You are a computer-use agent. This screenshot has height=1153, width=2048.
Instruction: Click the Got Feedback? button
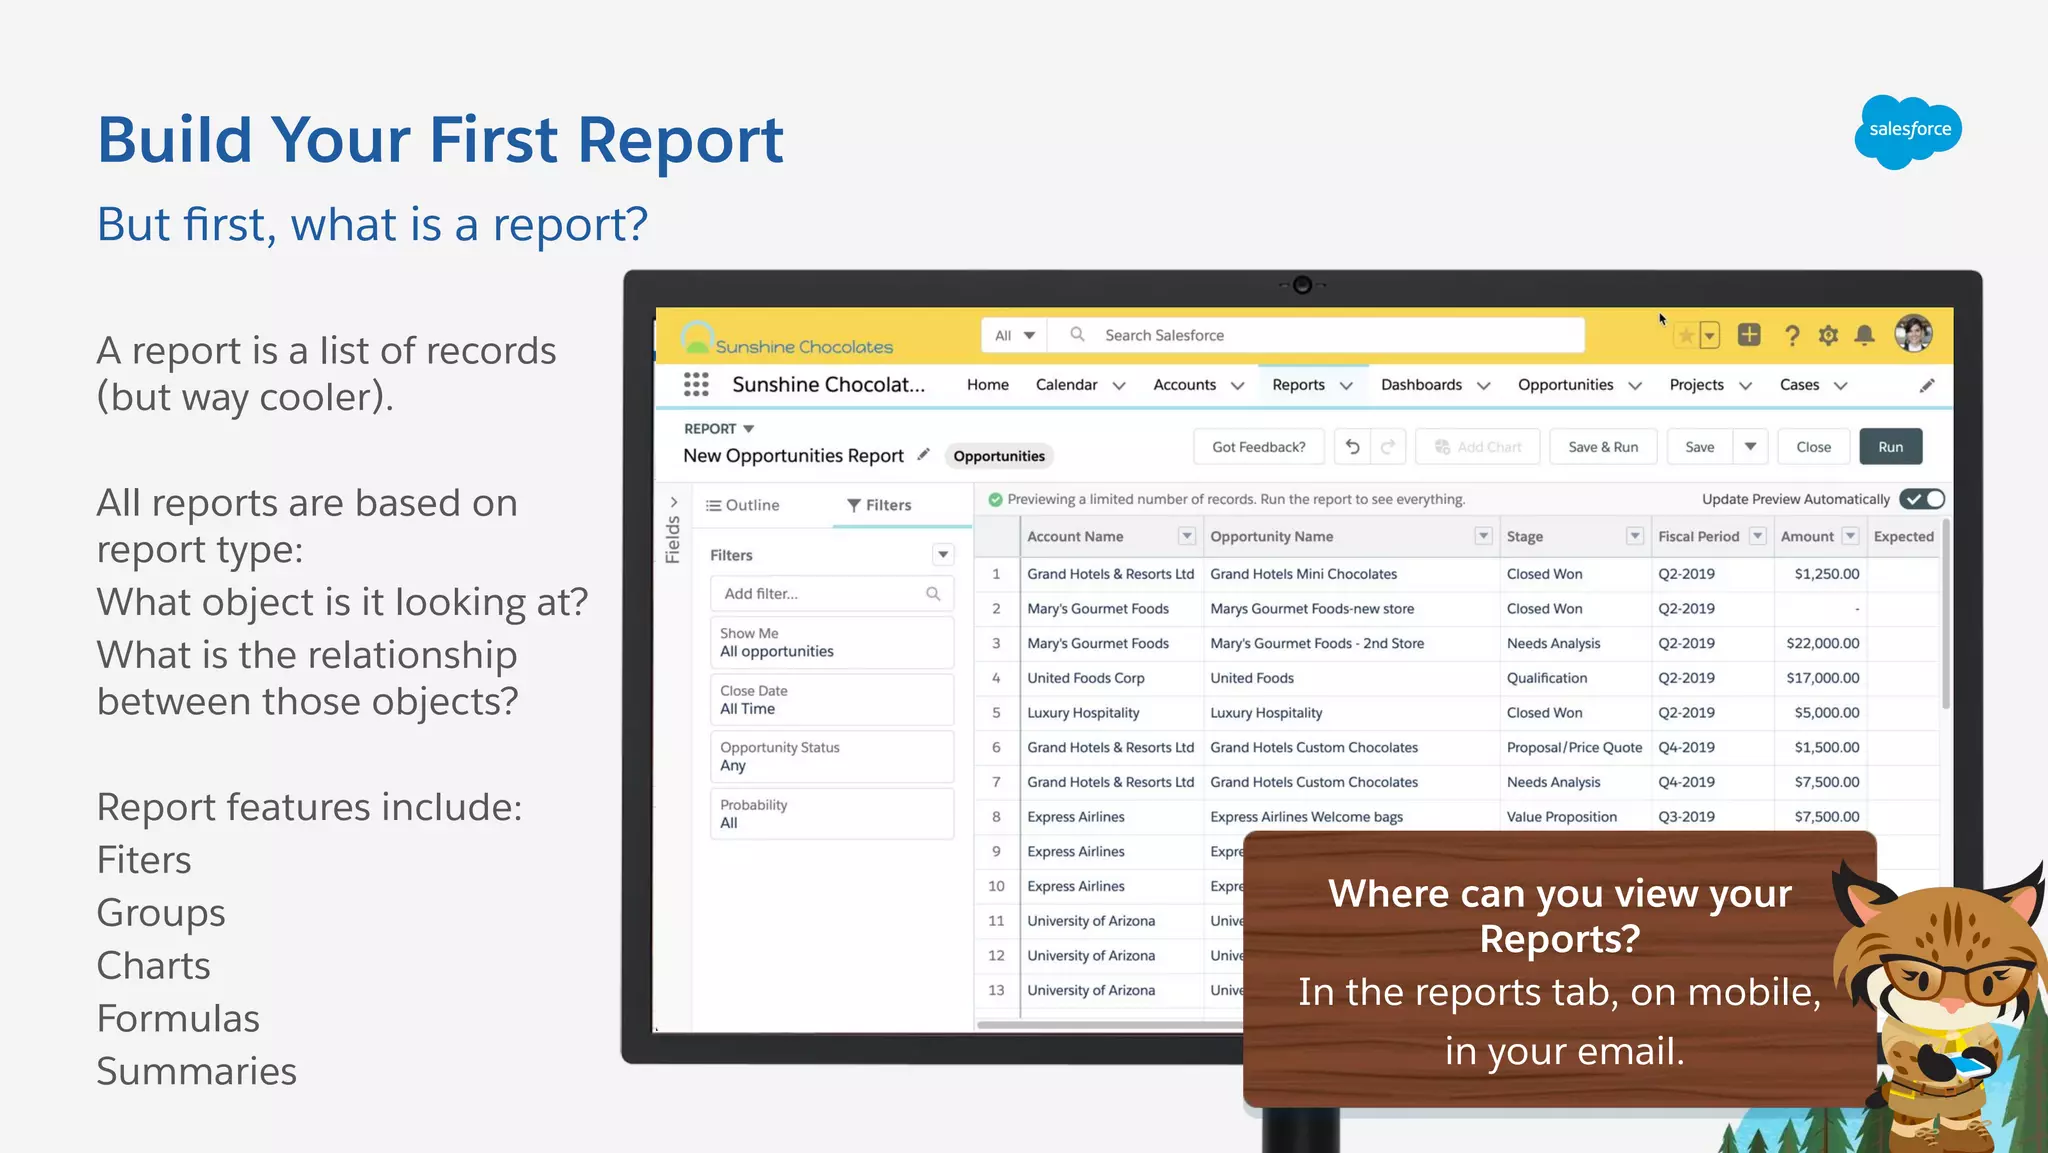(1259, 447)
